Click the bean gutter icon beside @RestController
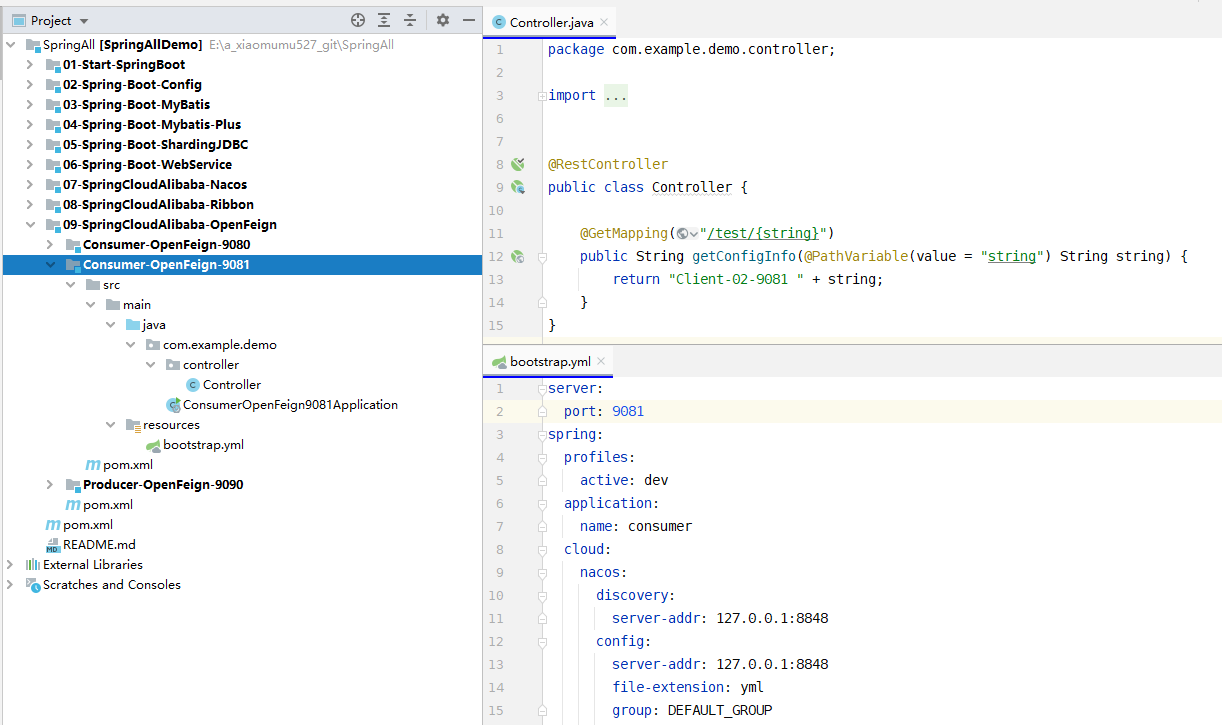Viewport: 1222px width, 725px height. (517, 164)
